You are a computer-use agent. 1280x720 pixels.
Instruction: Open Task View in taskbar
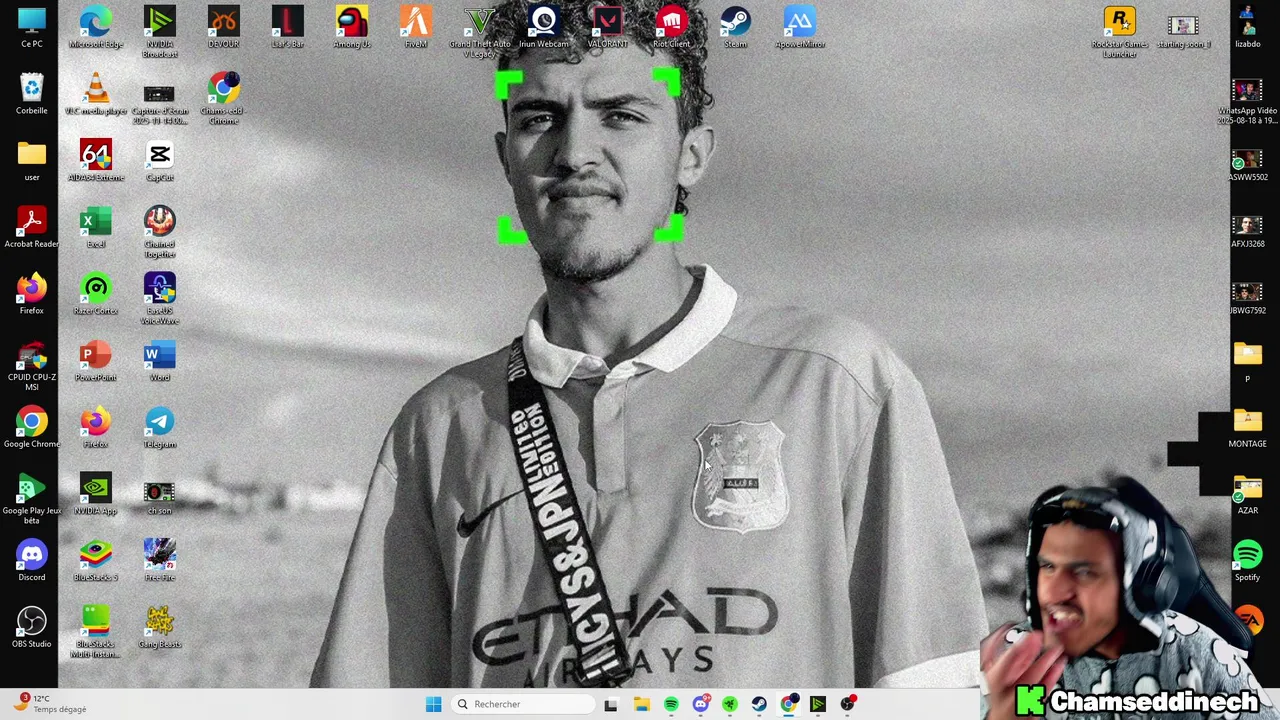pyautogui.click(x=611, y=704)
